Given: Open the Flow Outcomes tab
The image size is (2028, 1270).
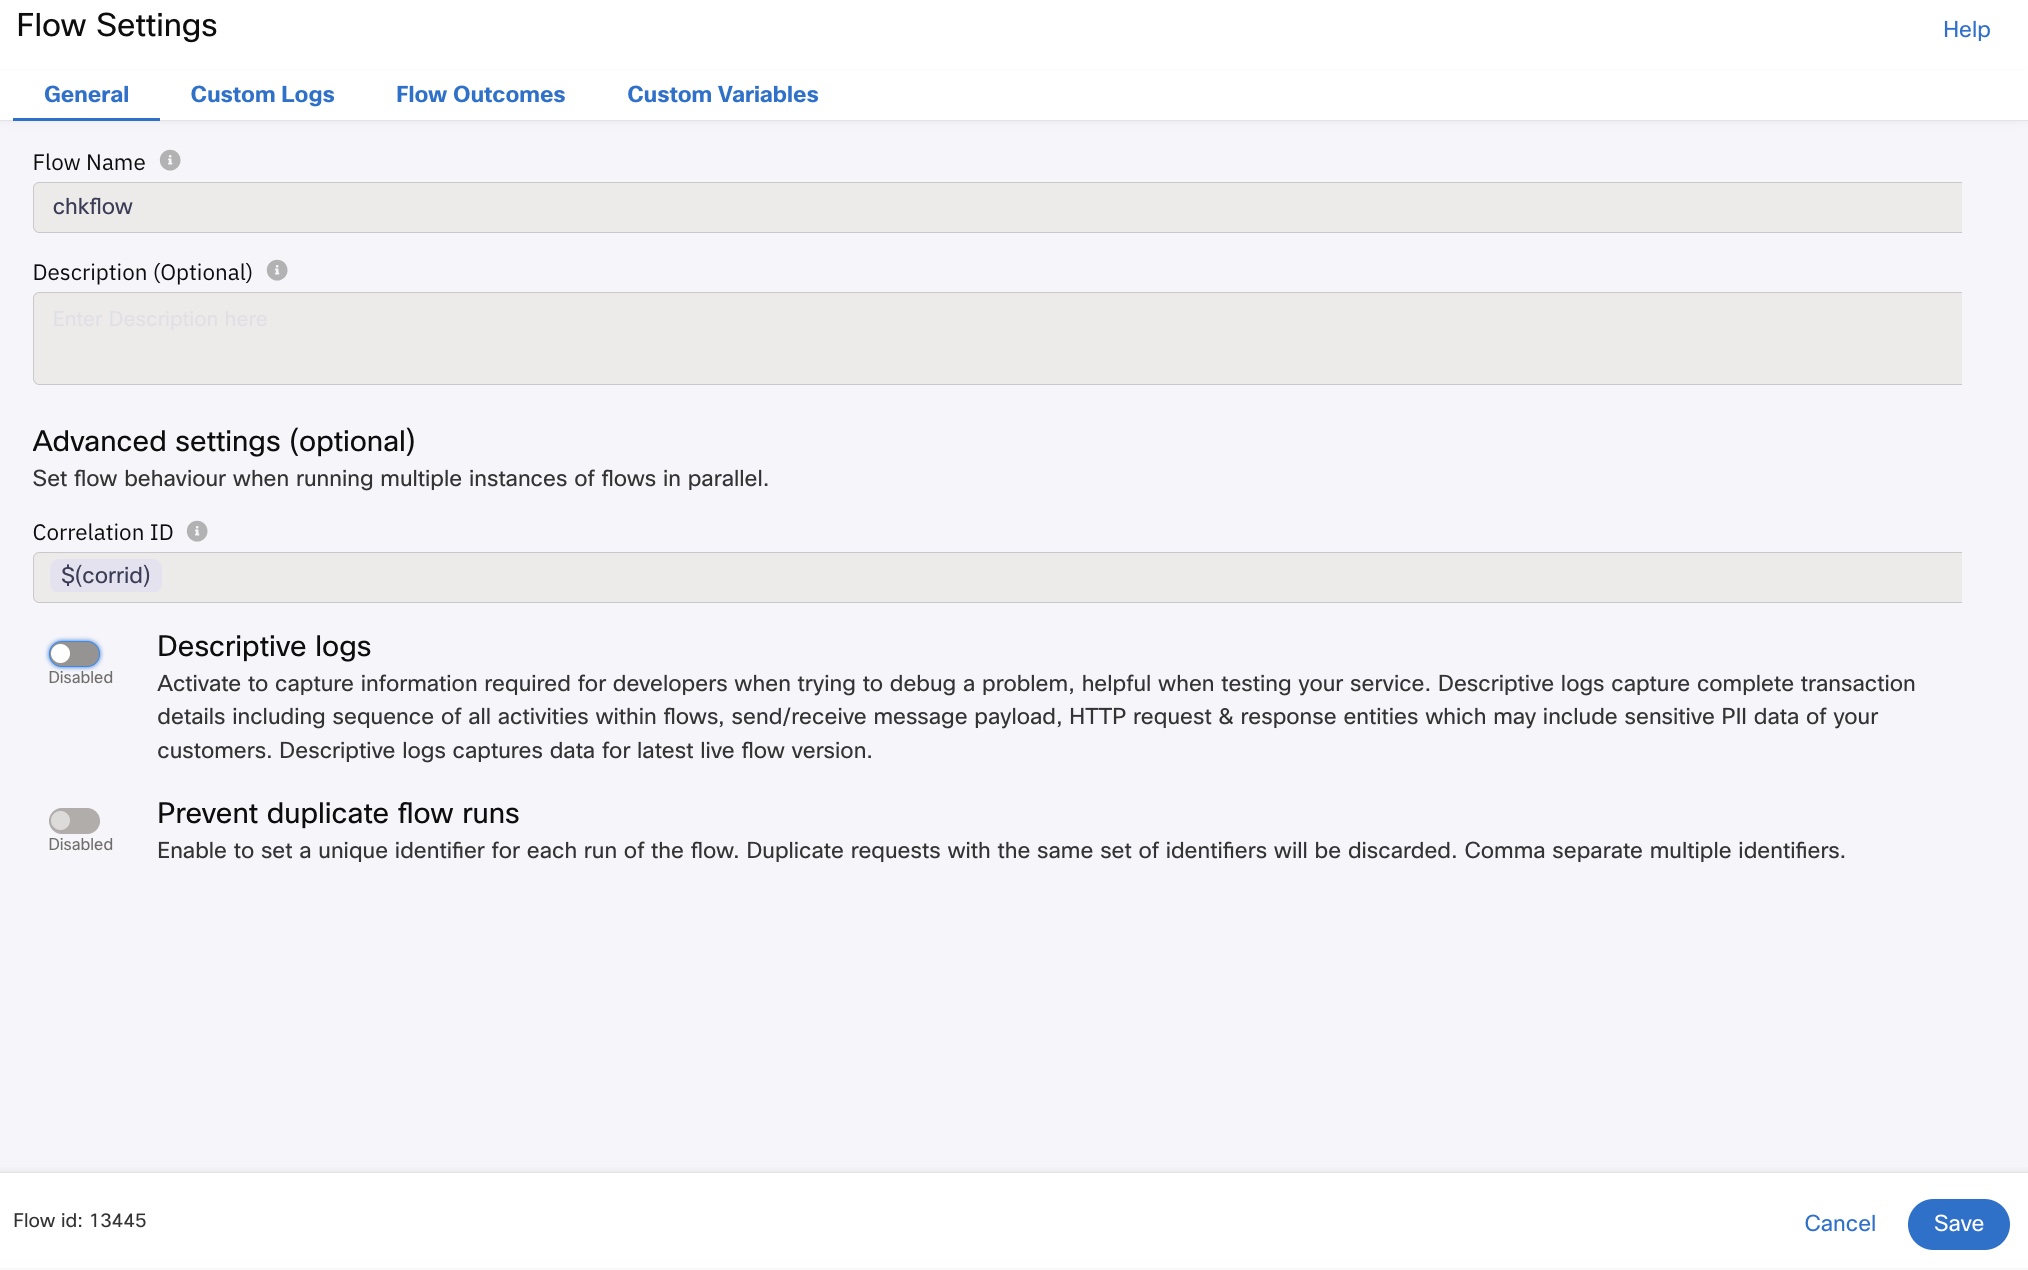Looking at the screenshot, I should 480,94.
